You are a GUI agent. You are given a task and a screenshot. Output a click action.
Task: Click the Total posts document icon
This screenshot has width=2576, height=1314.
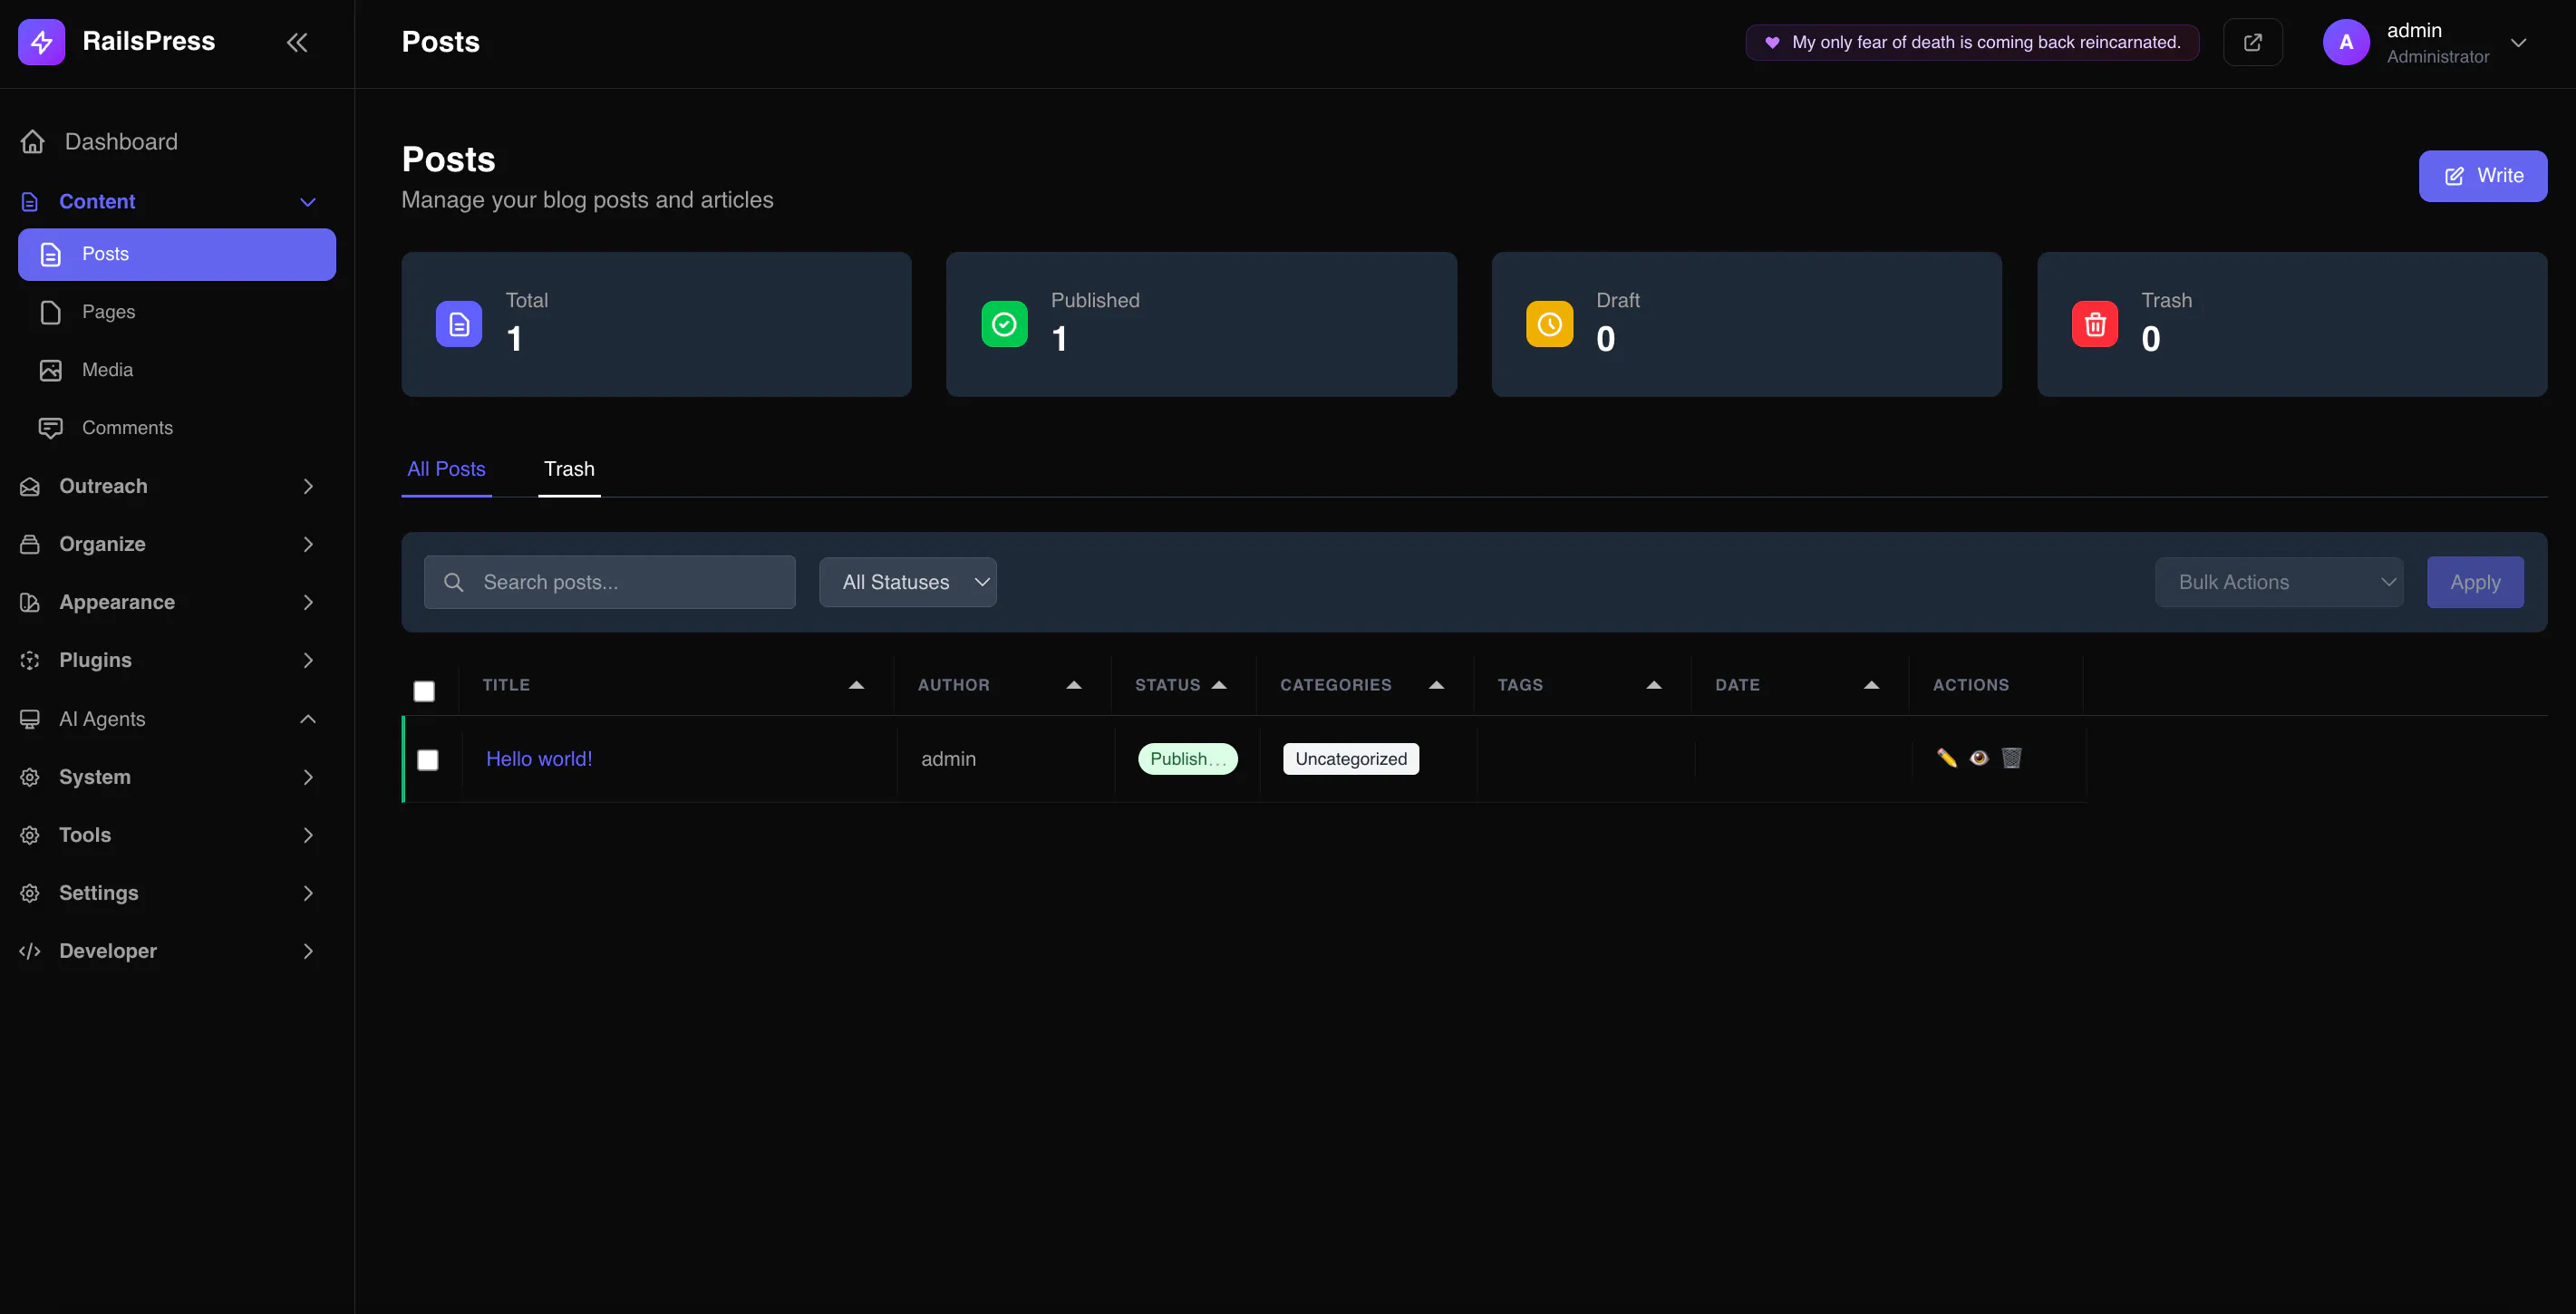pos(459,324)
